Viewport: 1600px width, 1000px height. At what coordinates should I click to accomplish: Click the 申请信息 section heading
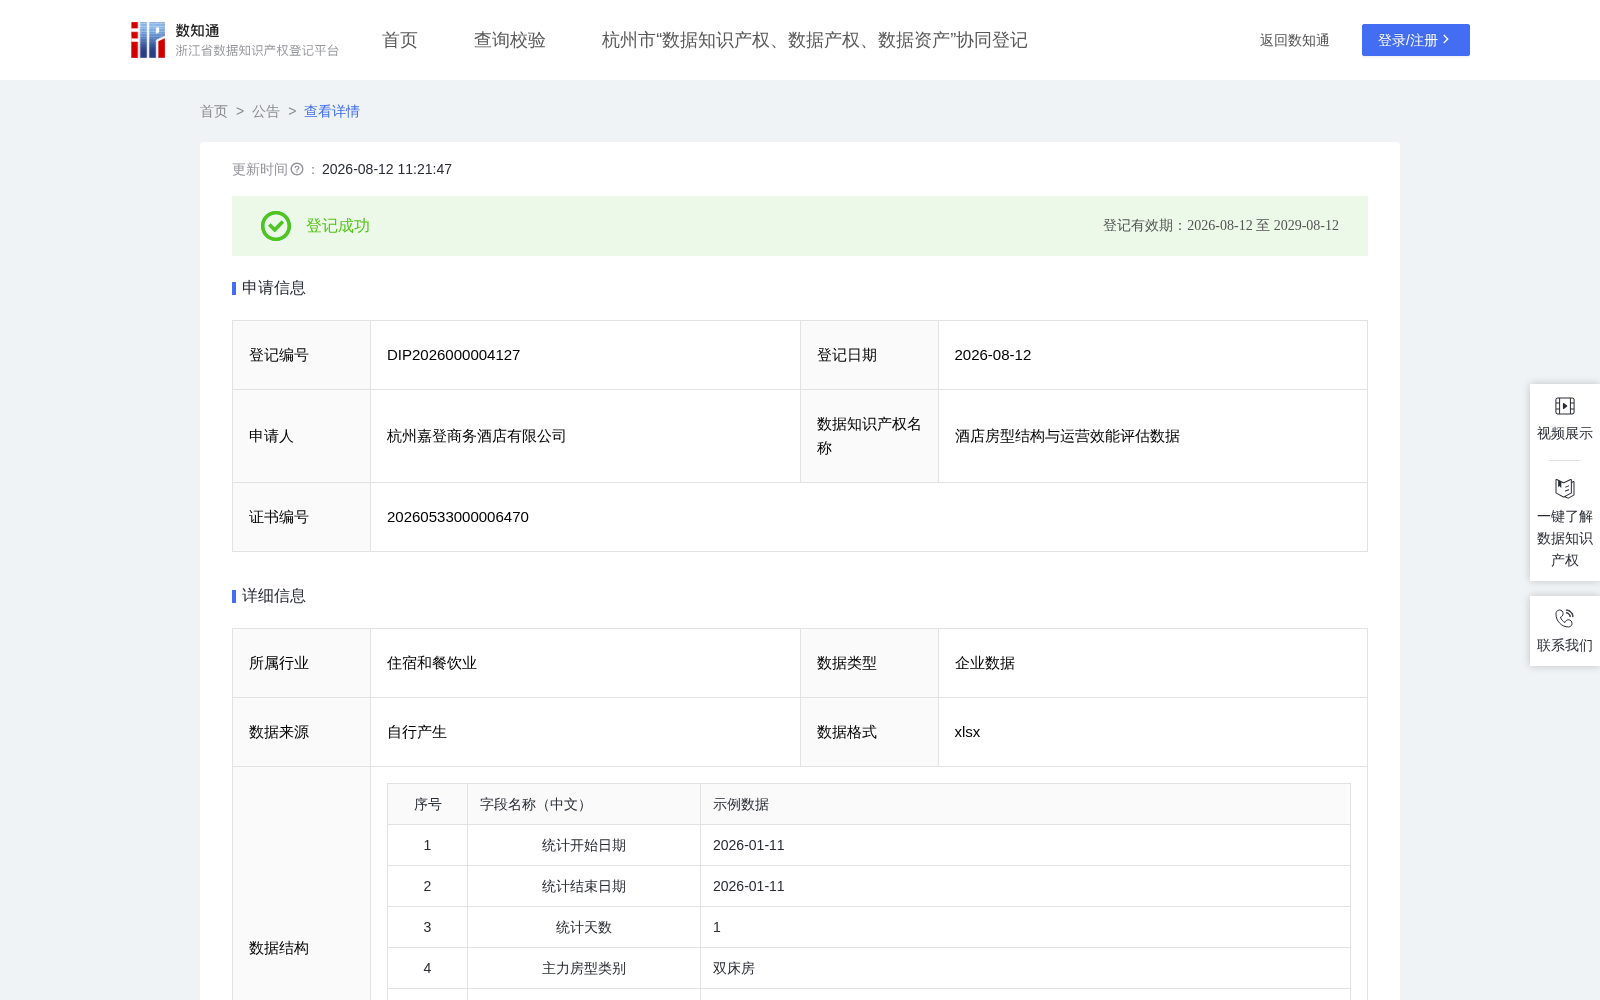point(274,288)
